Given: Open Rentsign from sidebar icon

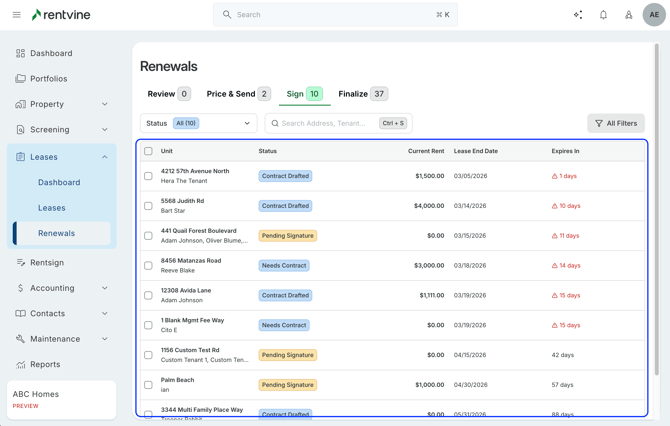Looking at the screenshot, I should [20, 263].
